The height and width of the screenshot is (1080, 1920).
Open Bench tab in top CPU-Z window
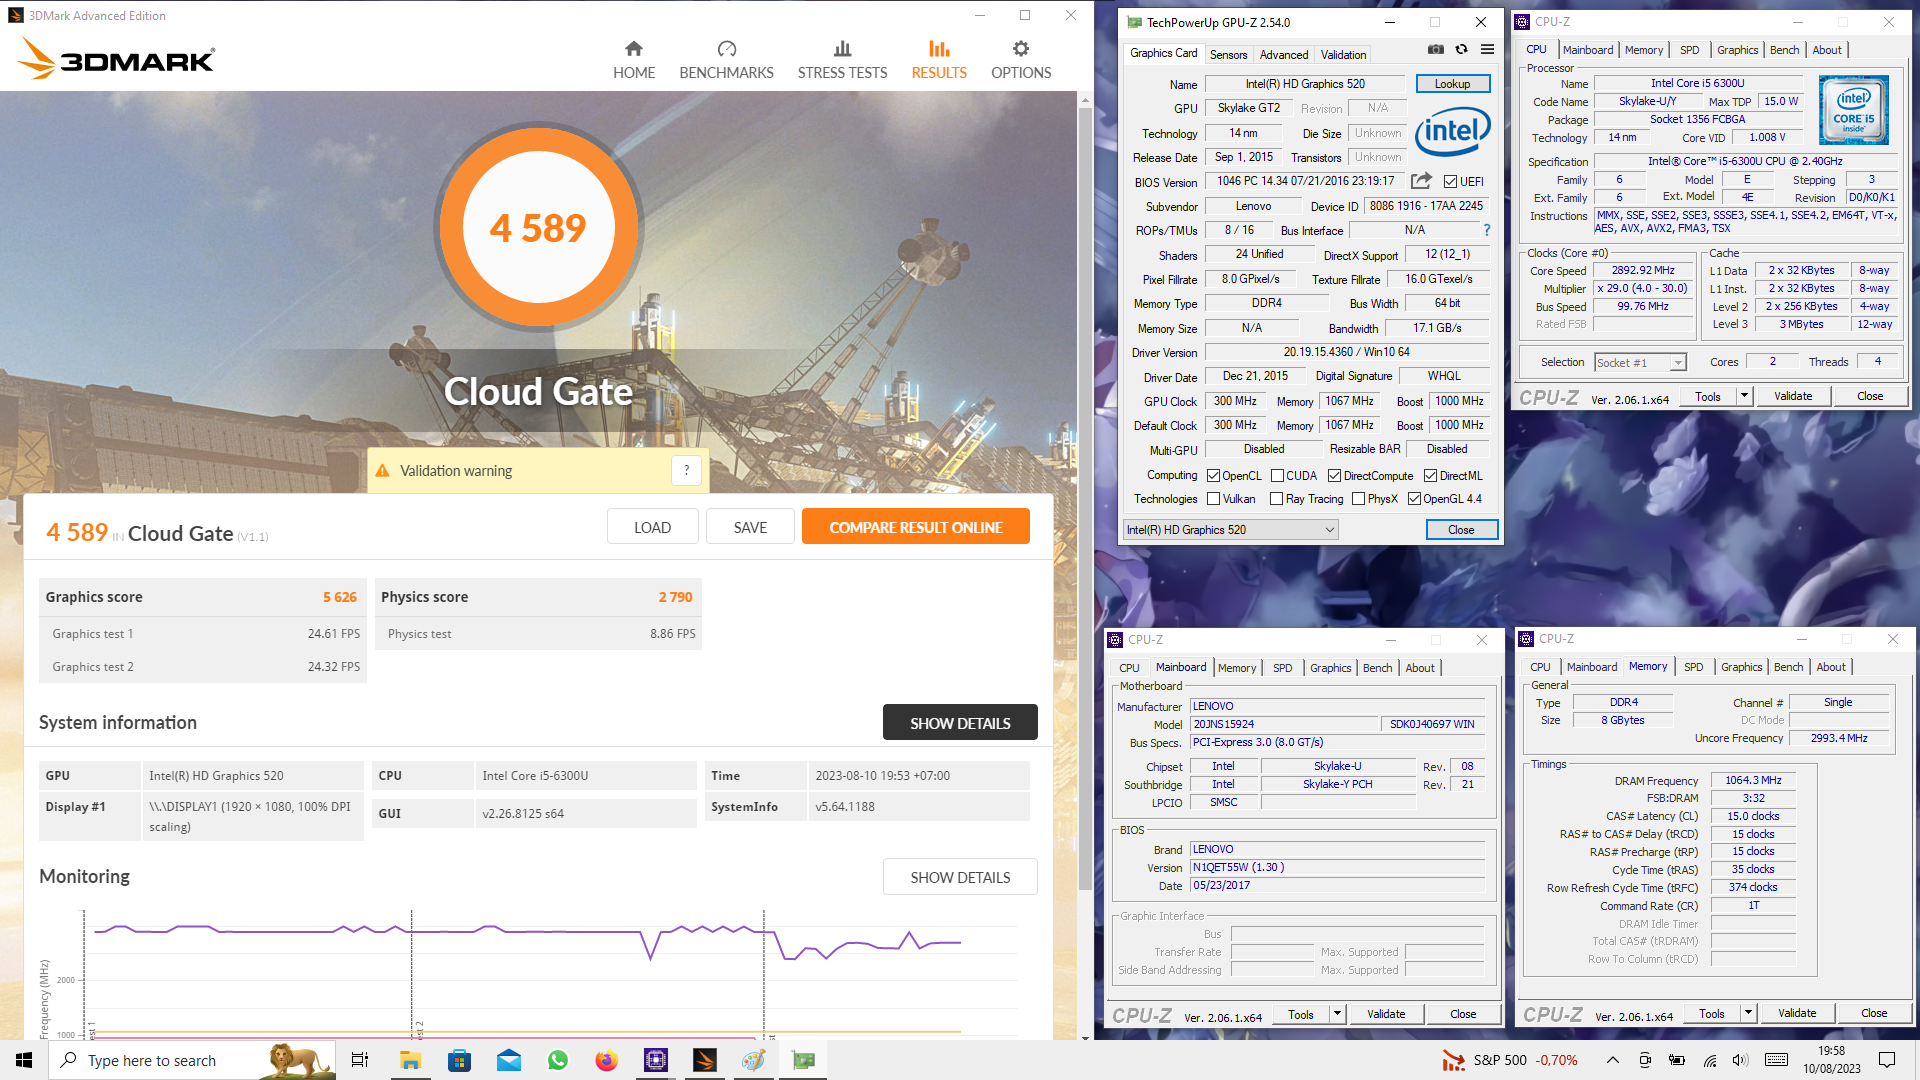coord(1784,50)
